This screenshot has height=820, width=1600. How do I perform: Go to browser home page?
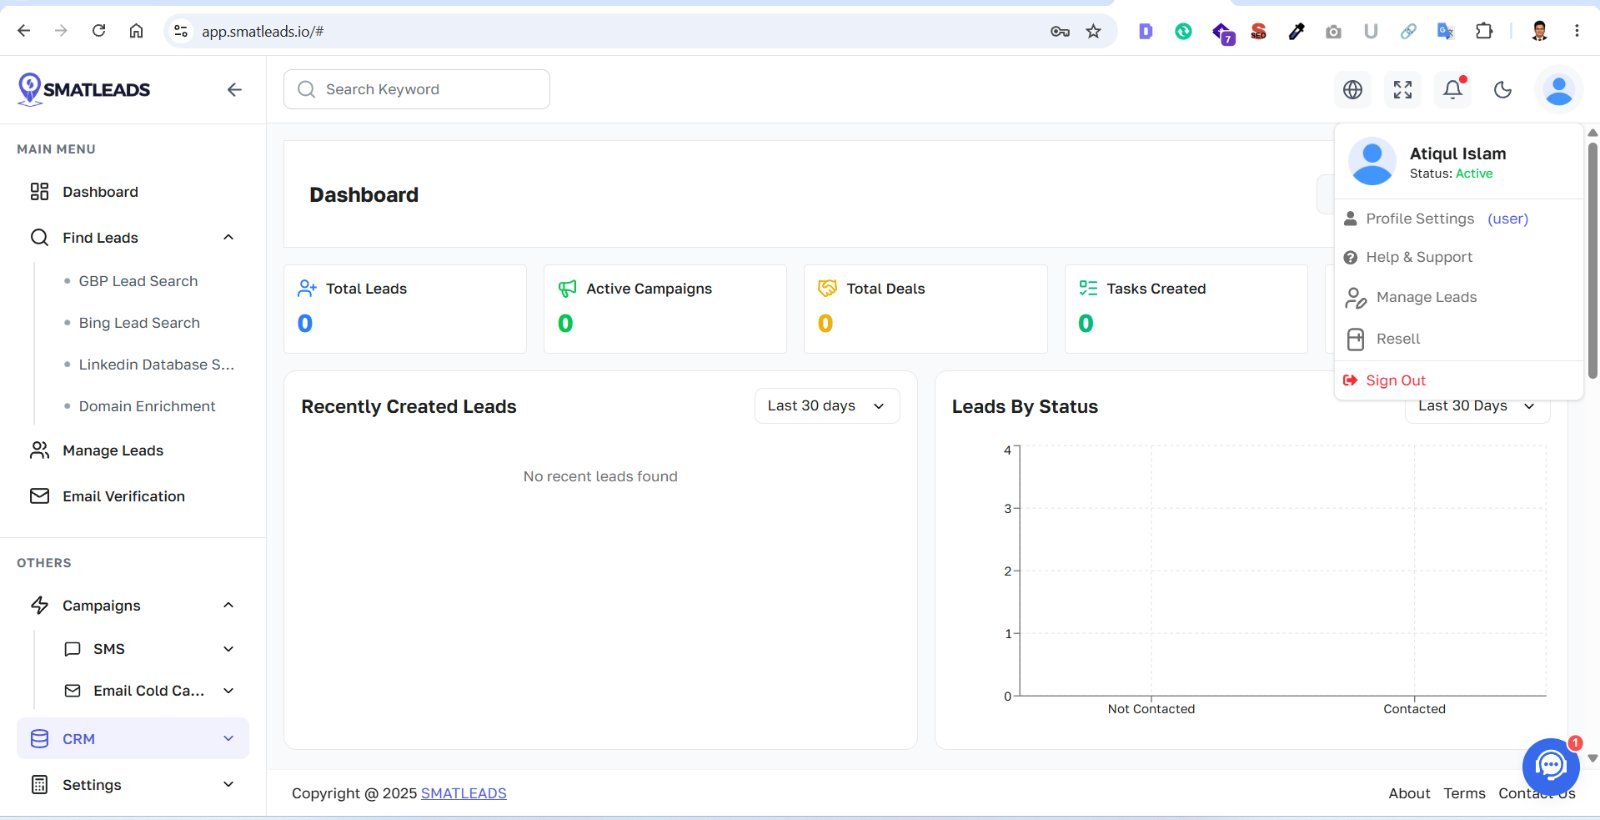click(x=136, y=31)
